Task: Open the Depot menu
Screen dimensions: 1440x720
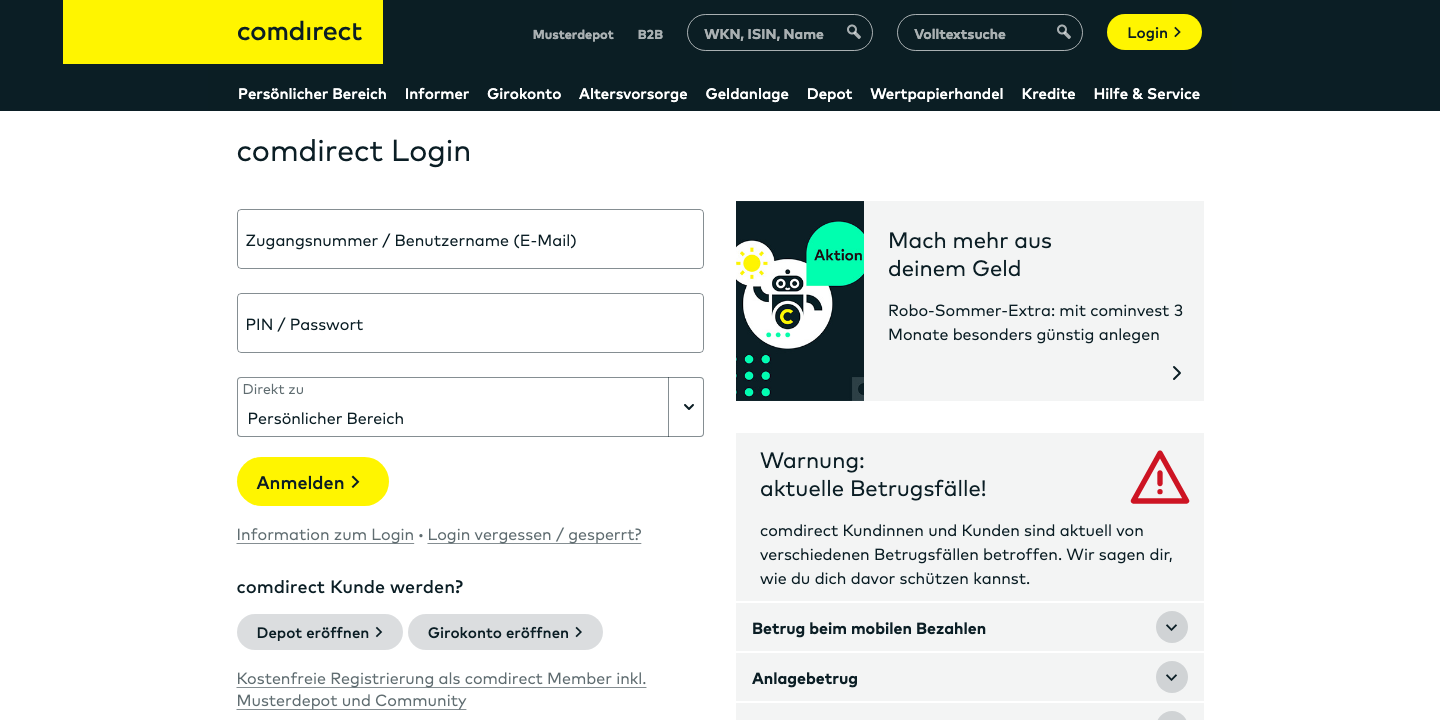Action: (x=830, y=94)
